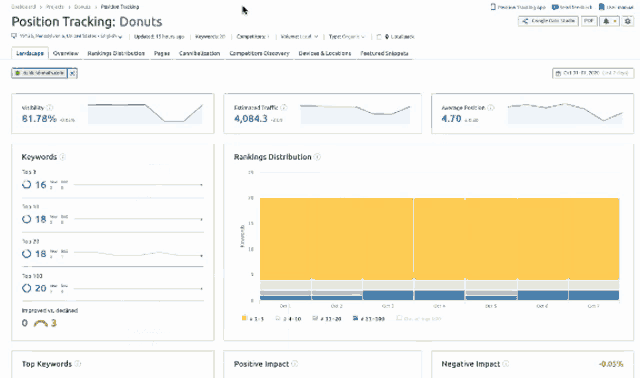Viewport: 640px width, 378px height.
Task: Click the Top 10 keywords count 18
Action: tap(40, 219)
